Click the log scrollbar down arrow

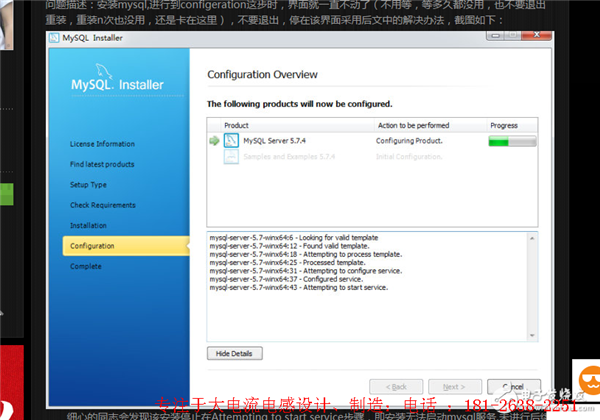pos(532,335)
